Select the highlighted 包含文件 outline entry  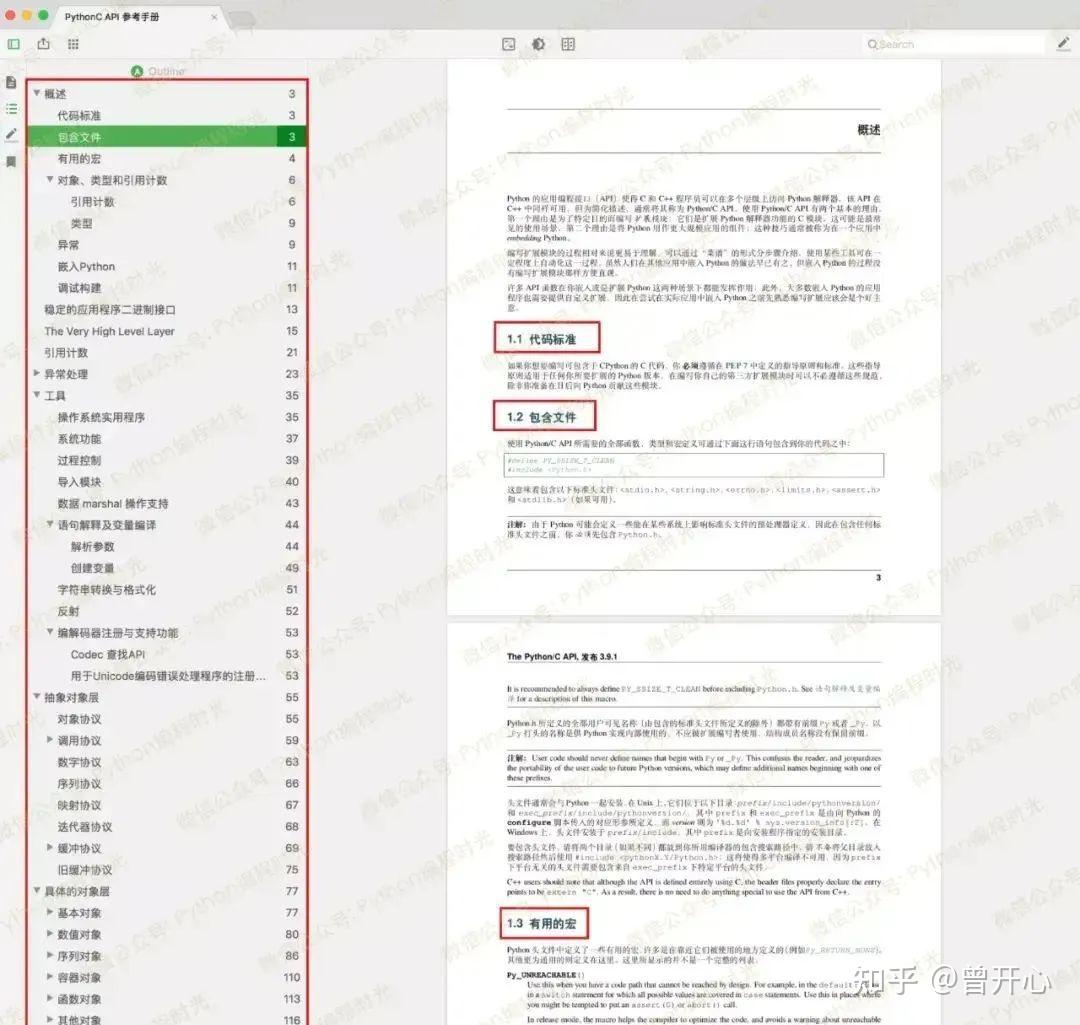[x=167, y=137]
